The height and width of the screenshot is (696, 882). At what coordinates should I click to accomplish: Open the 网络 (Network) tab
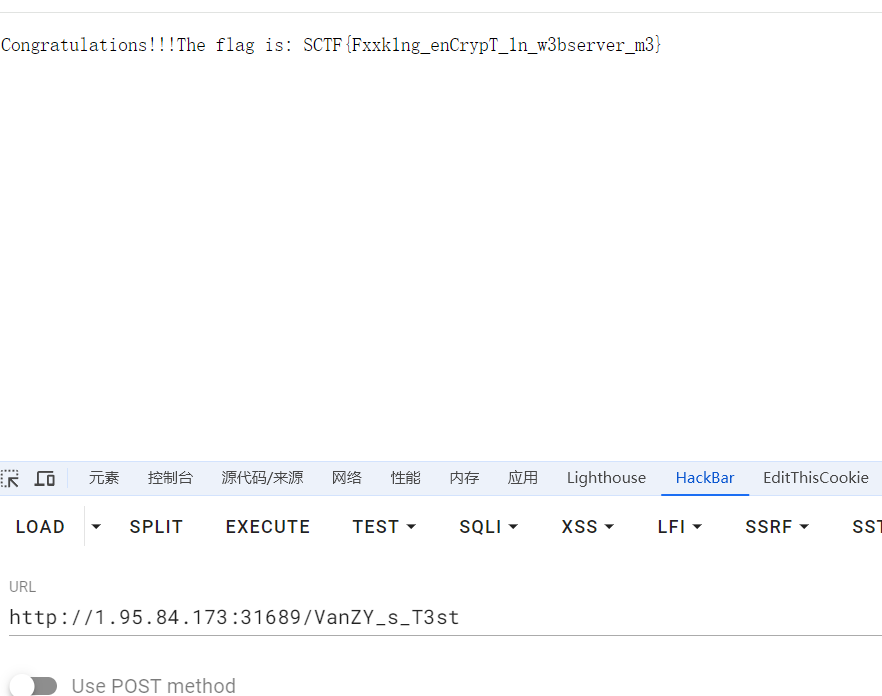347,478
